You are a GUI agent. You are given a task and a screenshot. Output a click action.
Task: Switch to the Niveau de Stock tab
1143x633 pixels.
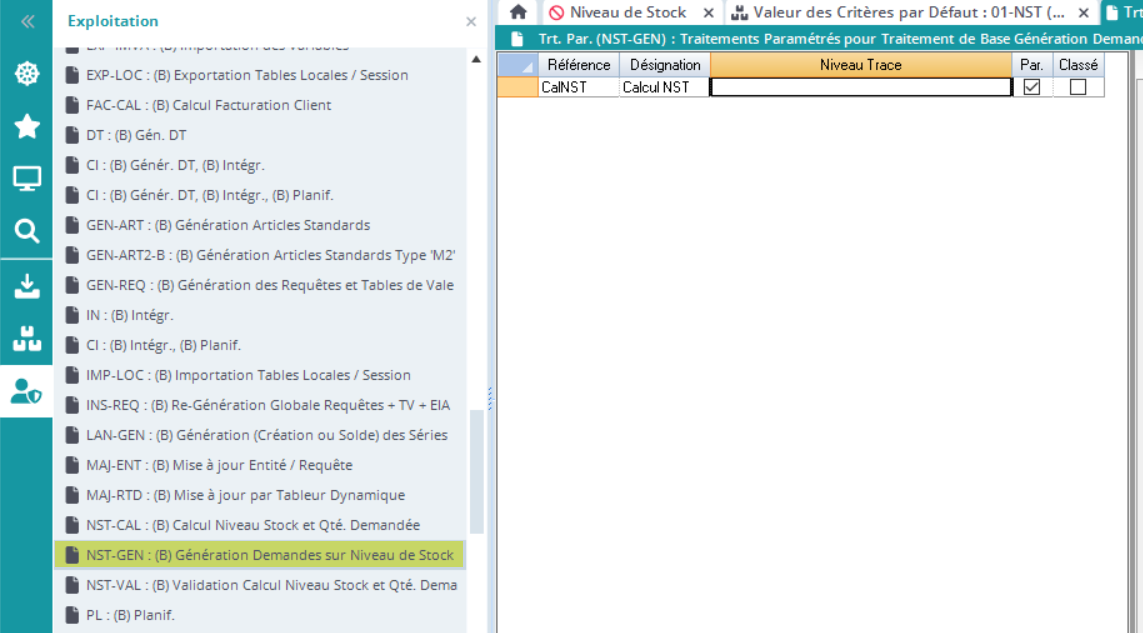(x=627, y=13)
